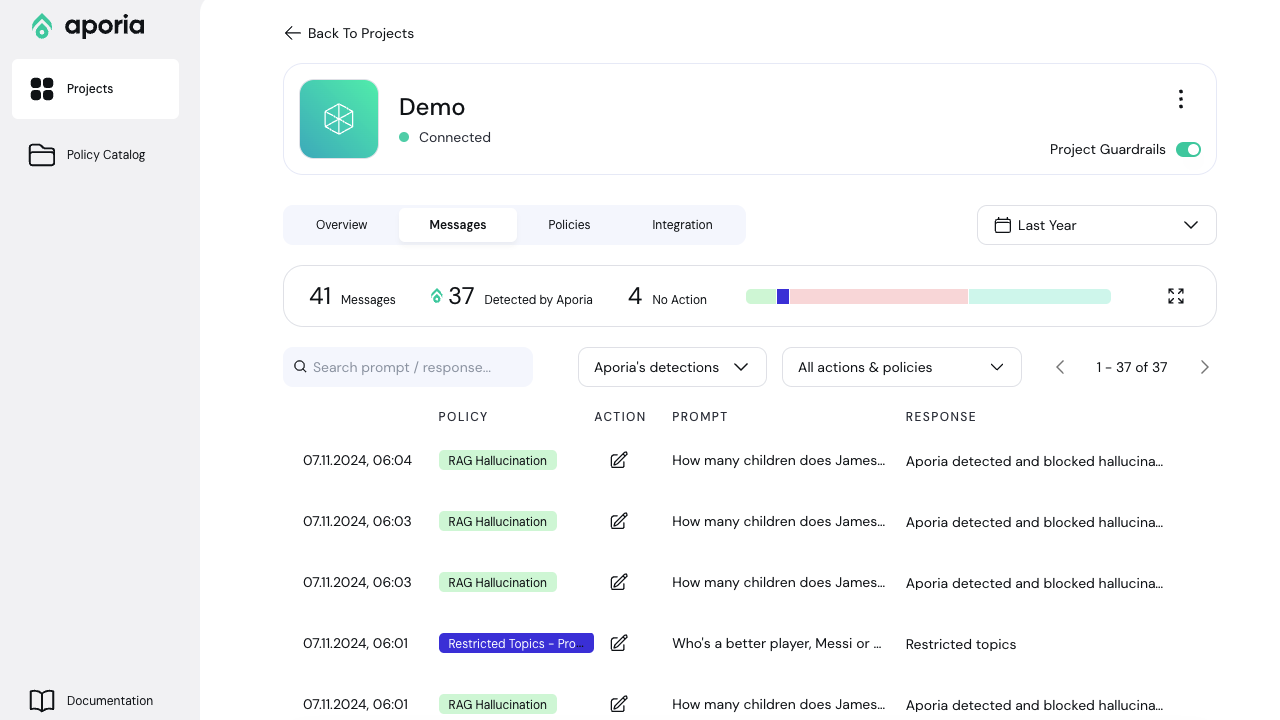This screenshot has width=1280, height=720.
Task: Click the dark blue segment of distribution bar
Action: (783, 296)
